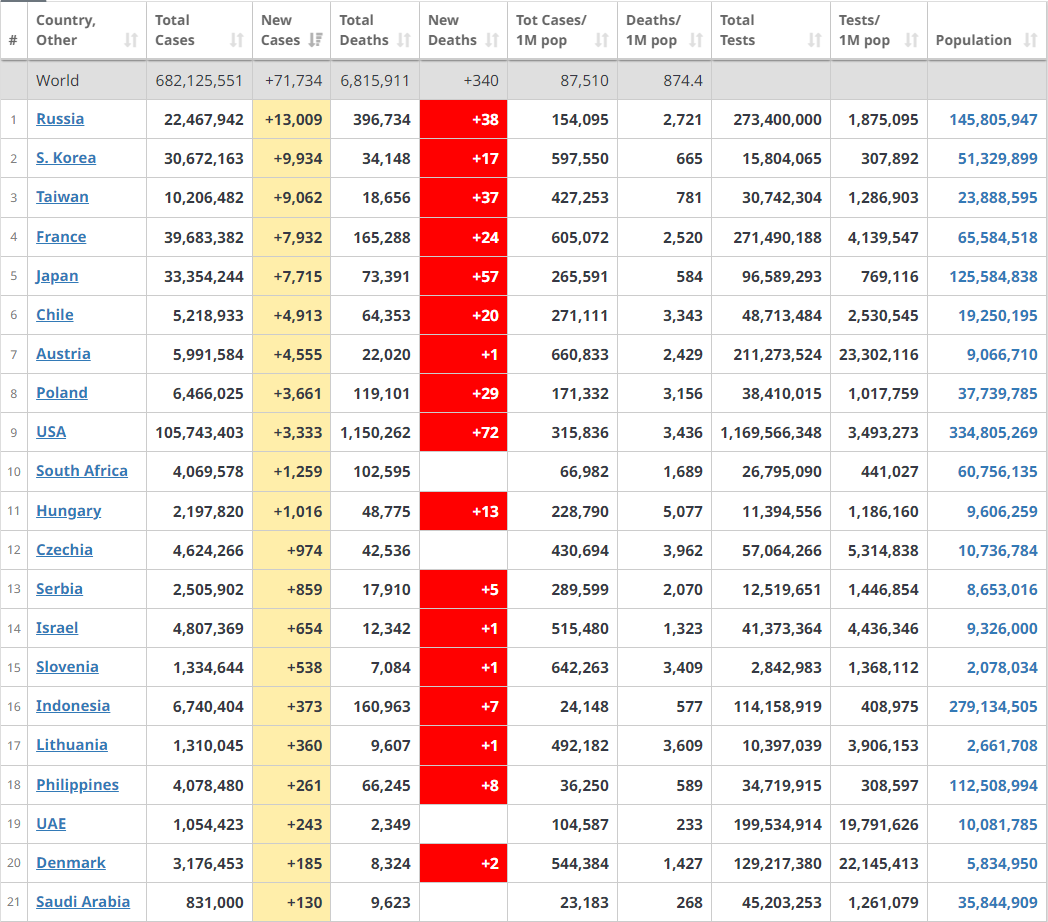Viewport: 1048px width, 922px height.
Task: Click Philippines population 112,508,994
Action: tap(993, 786)
